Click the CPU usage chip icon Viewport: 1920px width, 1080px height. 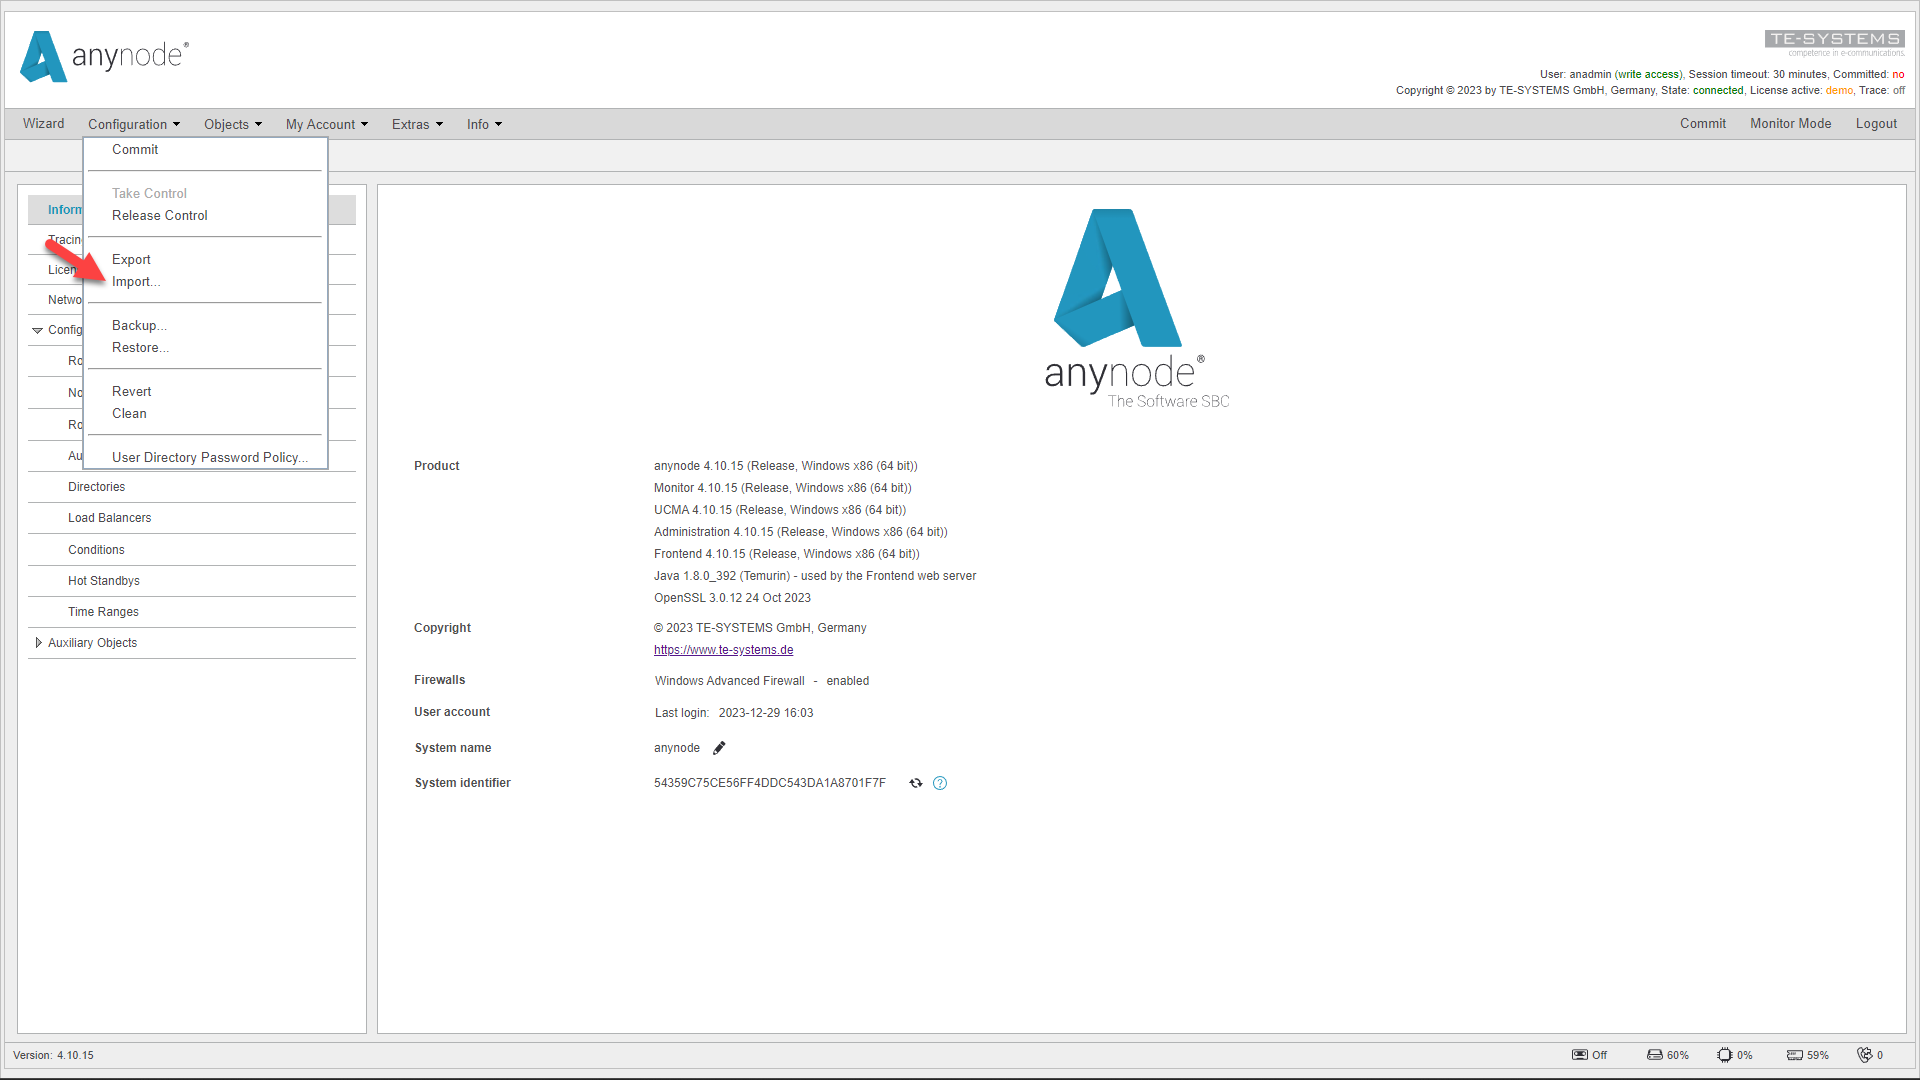click(1724, 1055)
